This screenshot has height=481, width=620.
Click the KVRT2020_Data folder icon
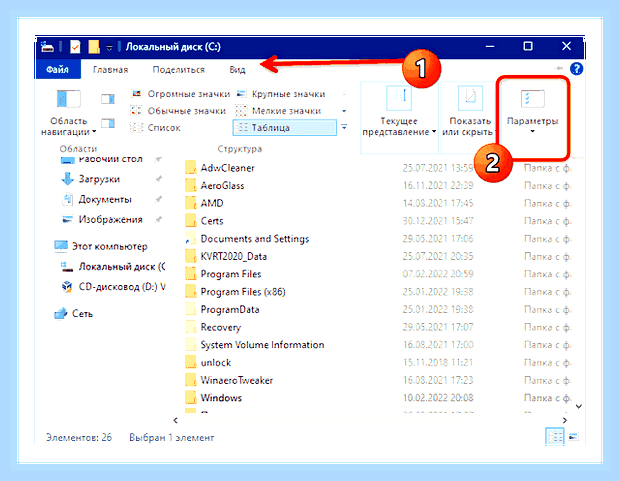191,256
